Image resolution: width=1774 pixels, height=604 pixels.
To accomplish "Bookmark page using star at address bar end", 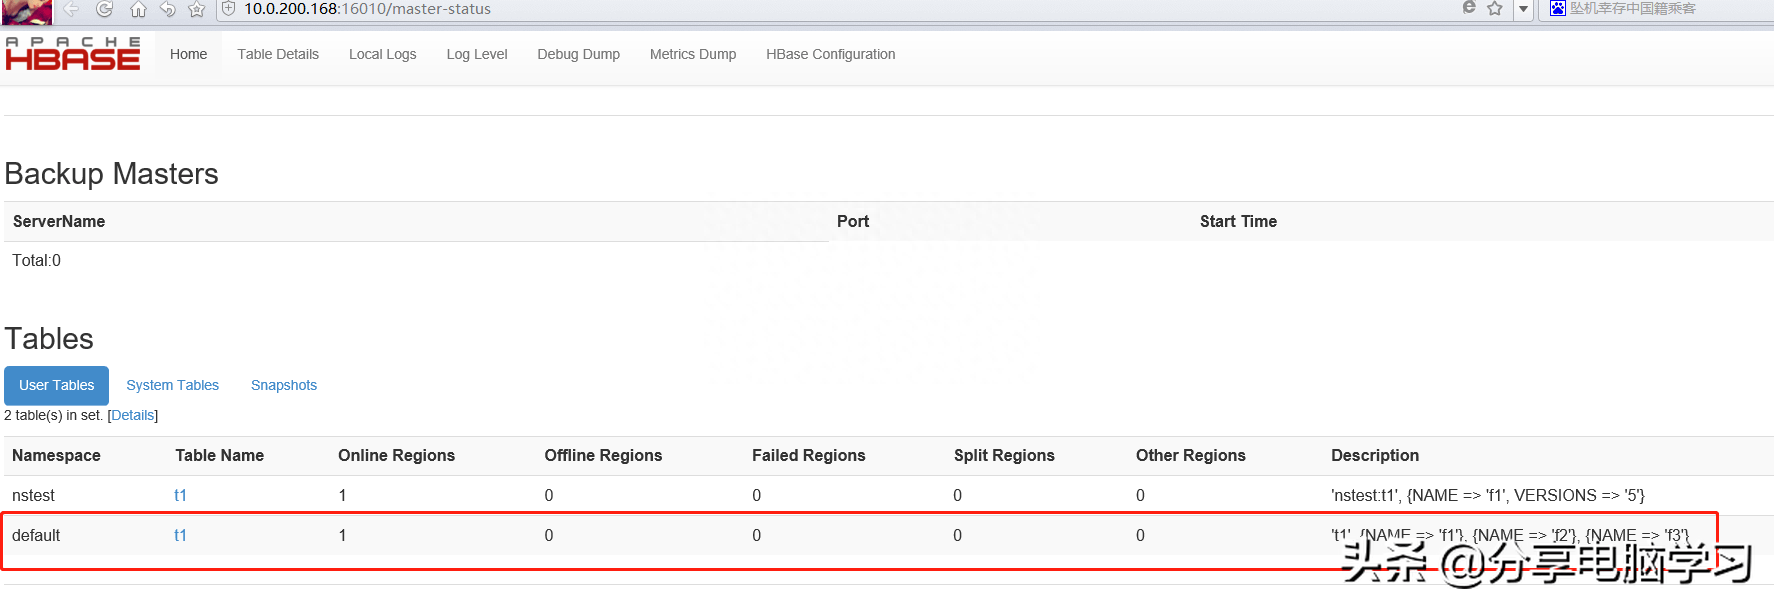I will click(1495, 8).
